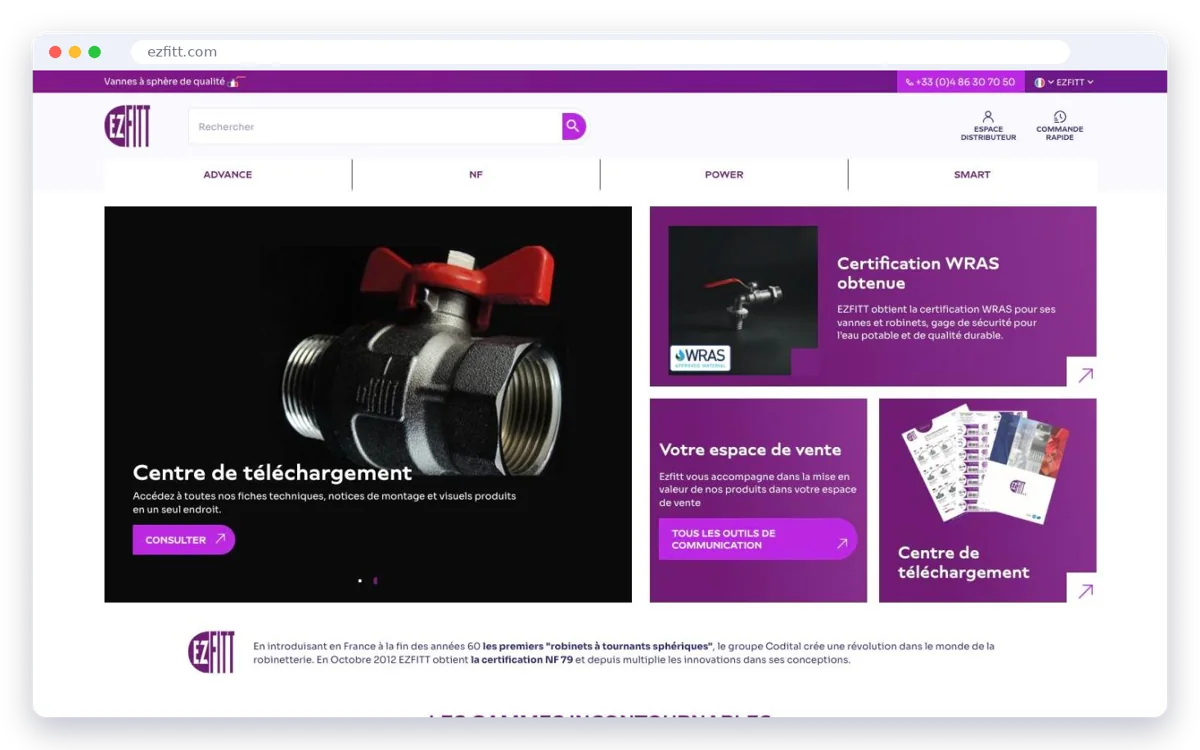The height and width of the screenshot is (750, 1200).
Task: Click the Certification WRAS obtenue heading
Action: [918, 273]
